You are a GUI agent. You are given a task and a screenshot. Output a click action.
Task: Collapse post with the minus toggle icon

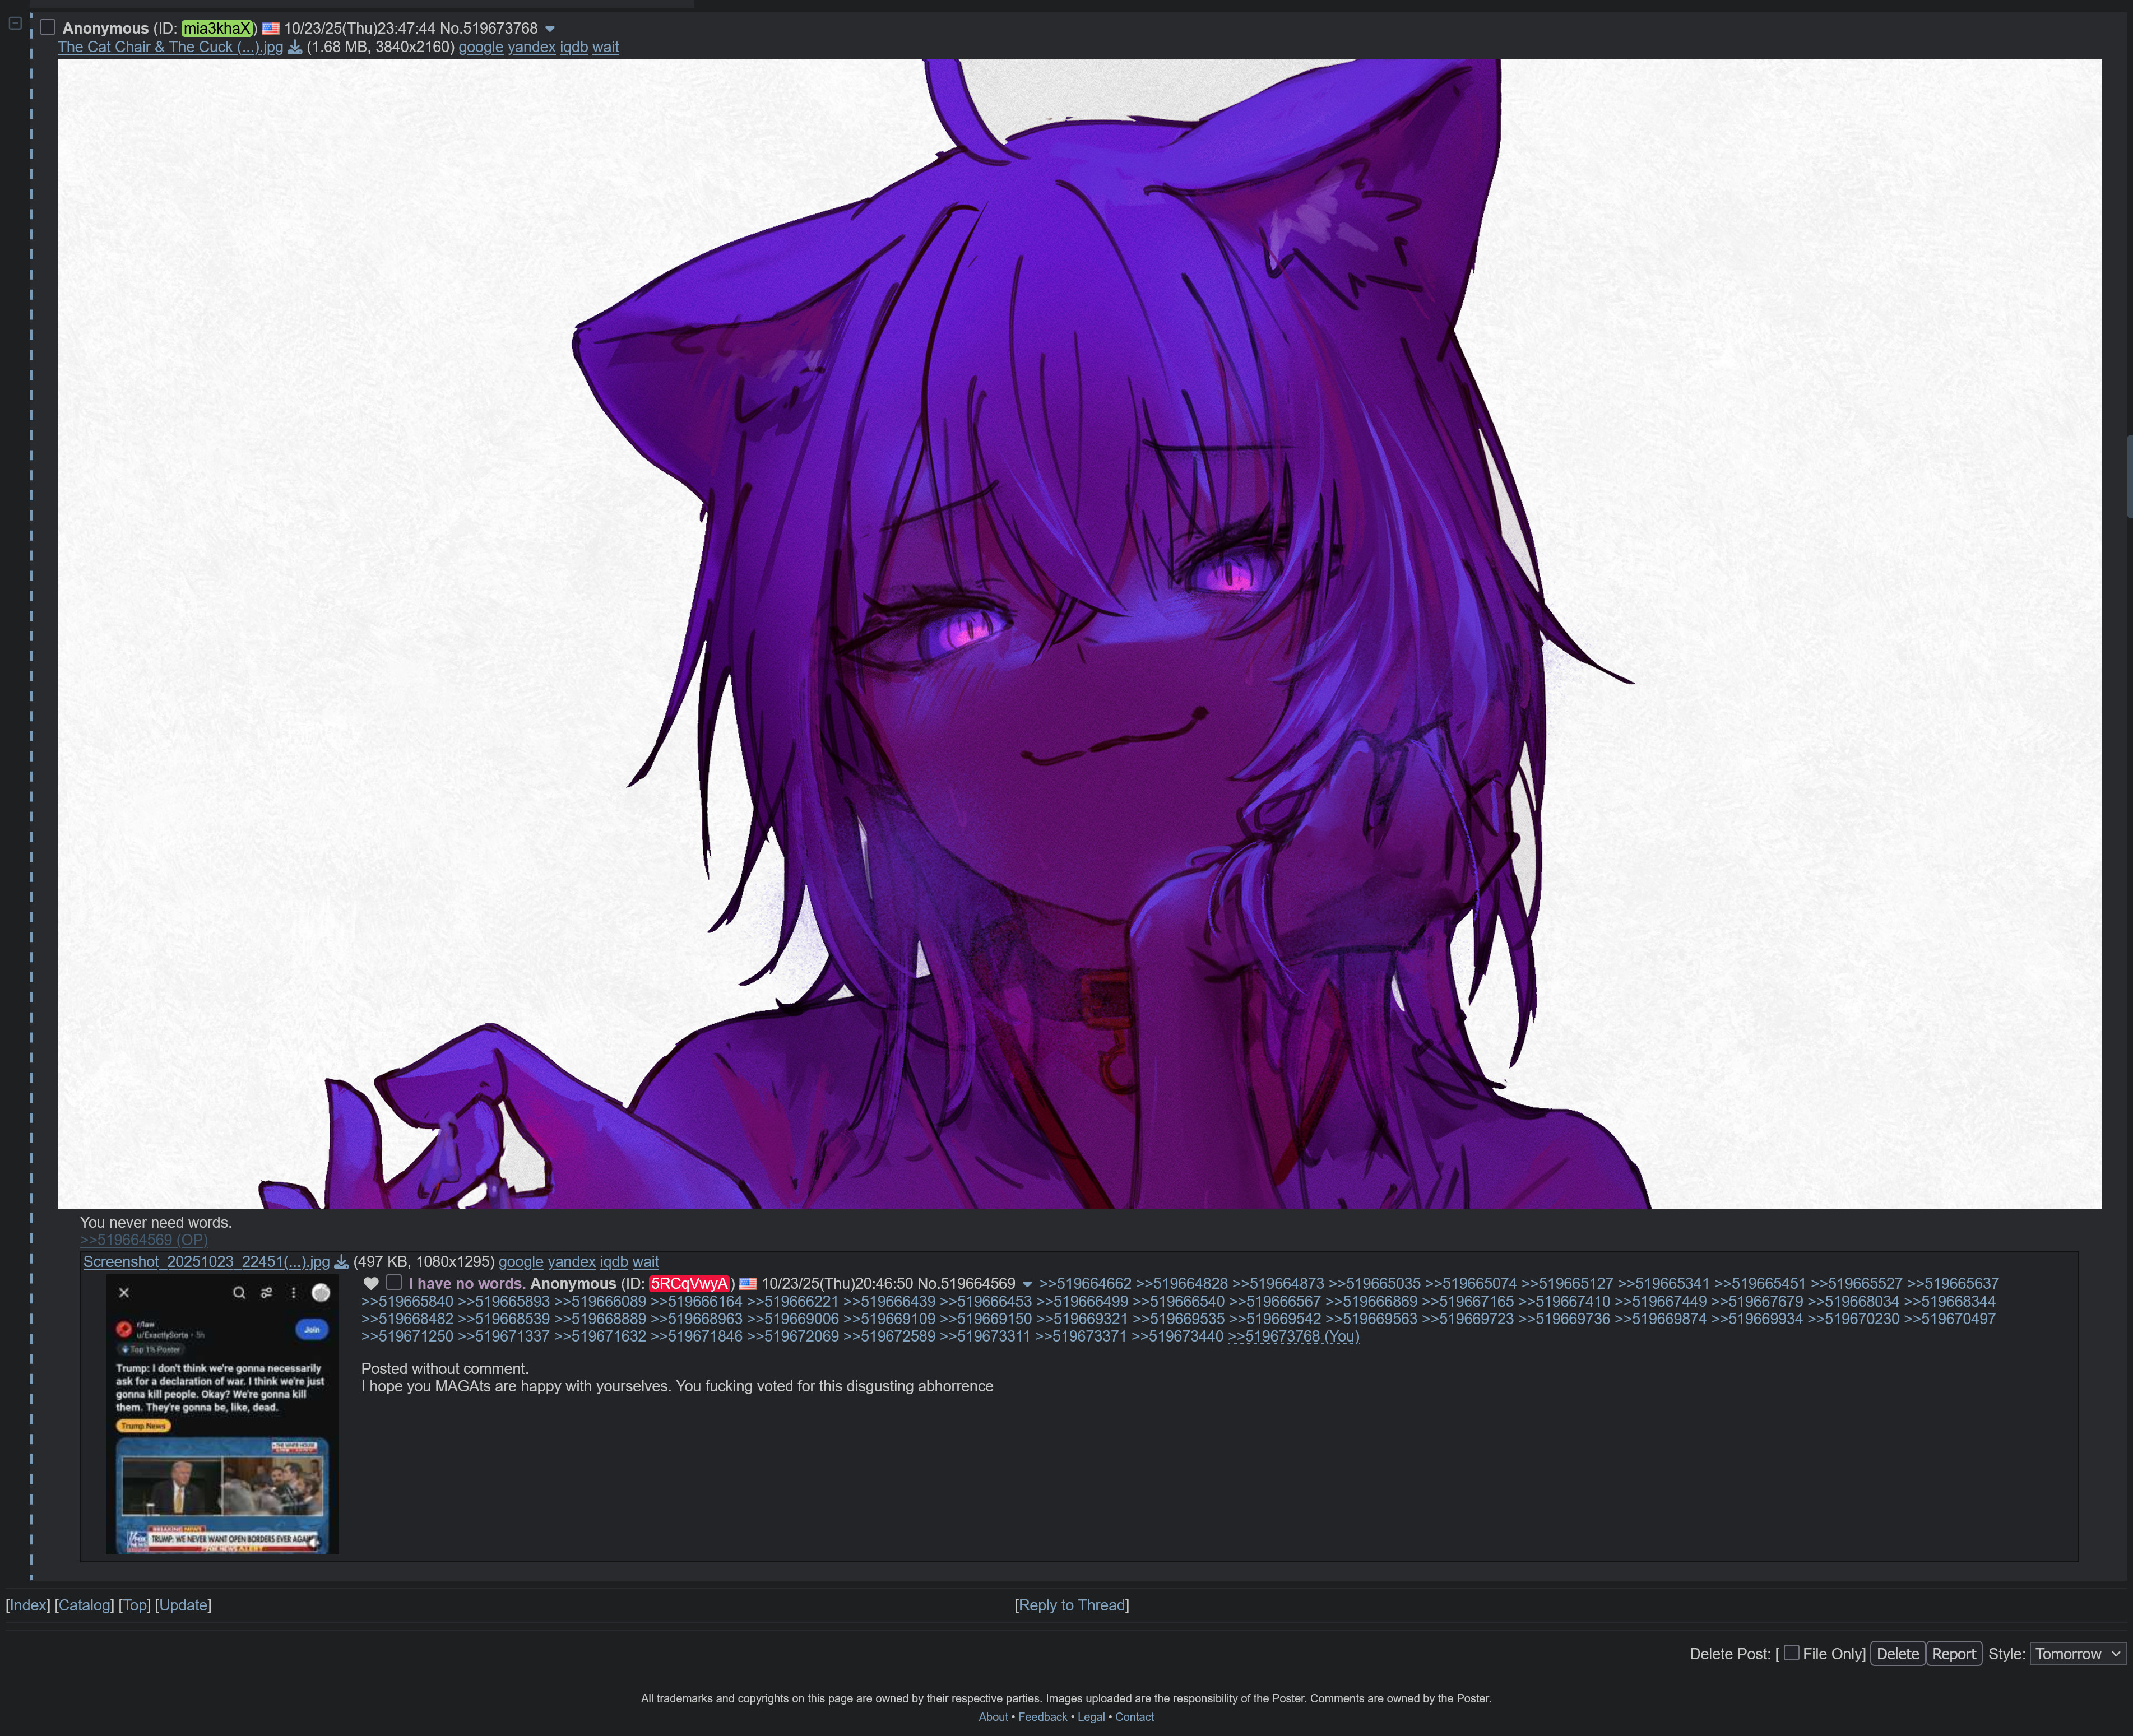coord(15,23)
